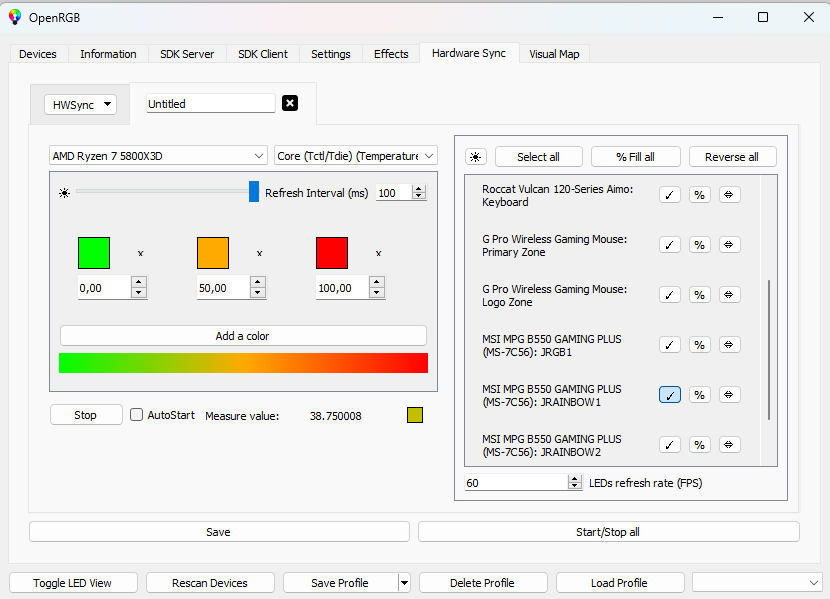Click the OpenRGB app logo in title bar

coord(15,17)
